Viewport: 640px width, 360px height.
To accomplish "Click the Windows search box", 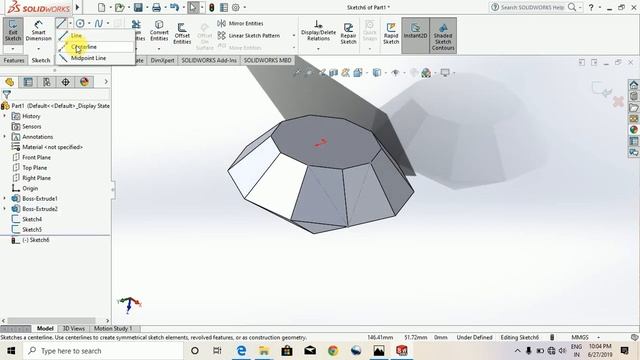I will coord(103,351).
